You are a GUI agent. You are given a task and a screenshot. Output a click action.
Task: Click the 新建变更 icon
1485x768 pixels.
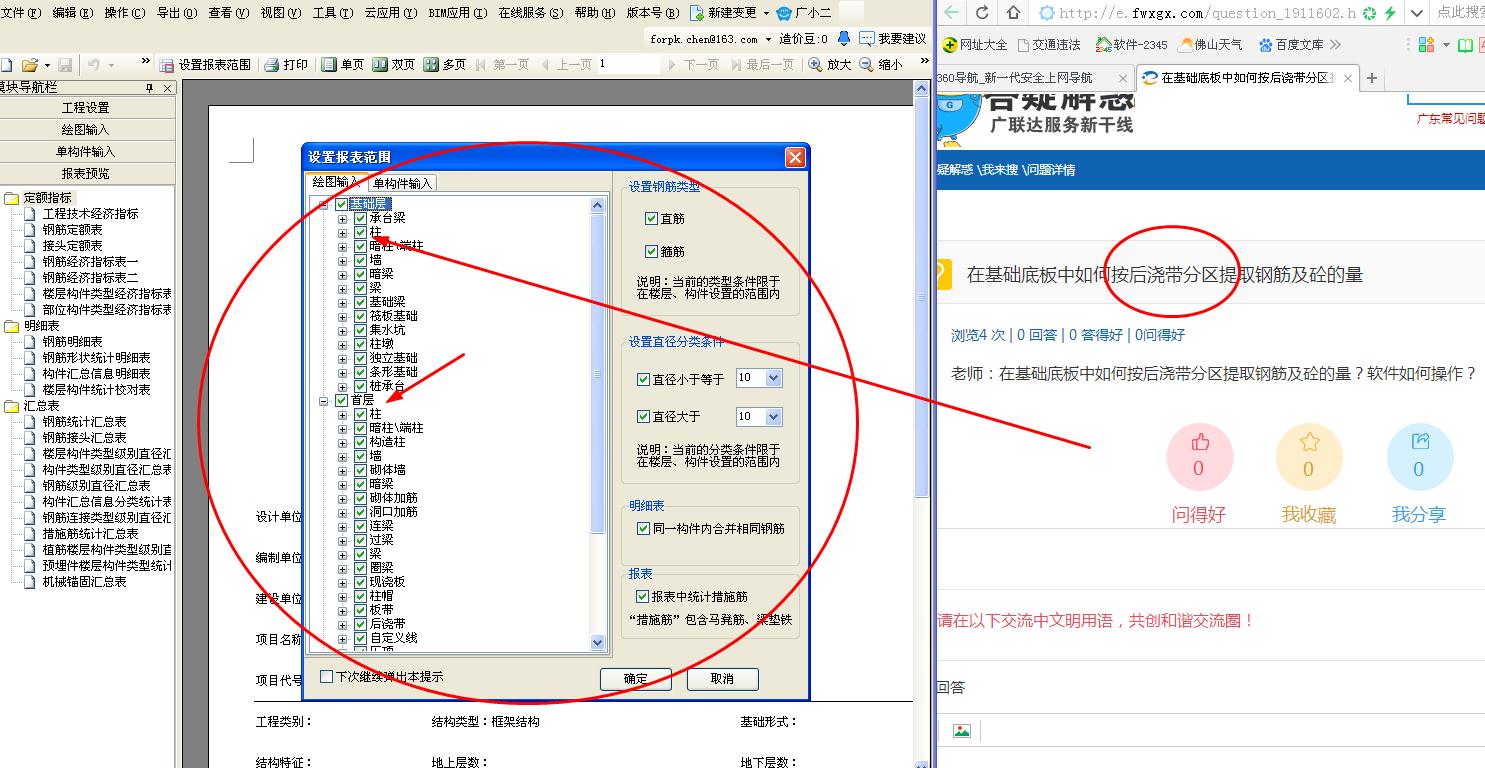[697, 13]
